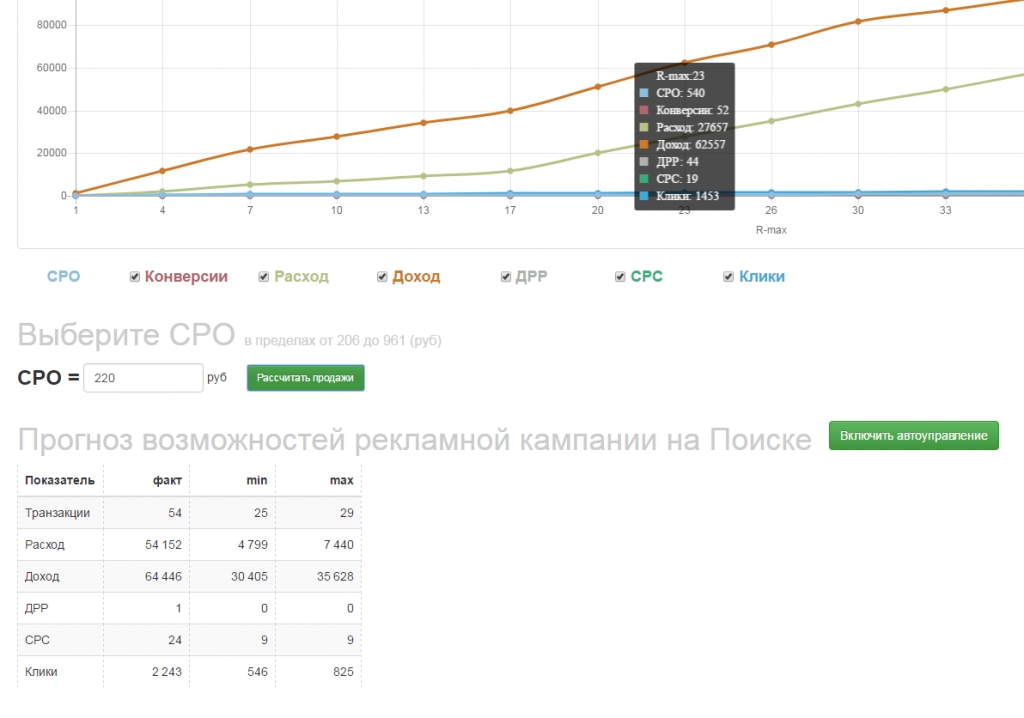Toggle the ДРР series checkbox
Viewport: 1024px width, 718px height.
[x=505, y=277]
